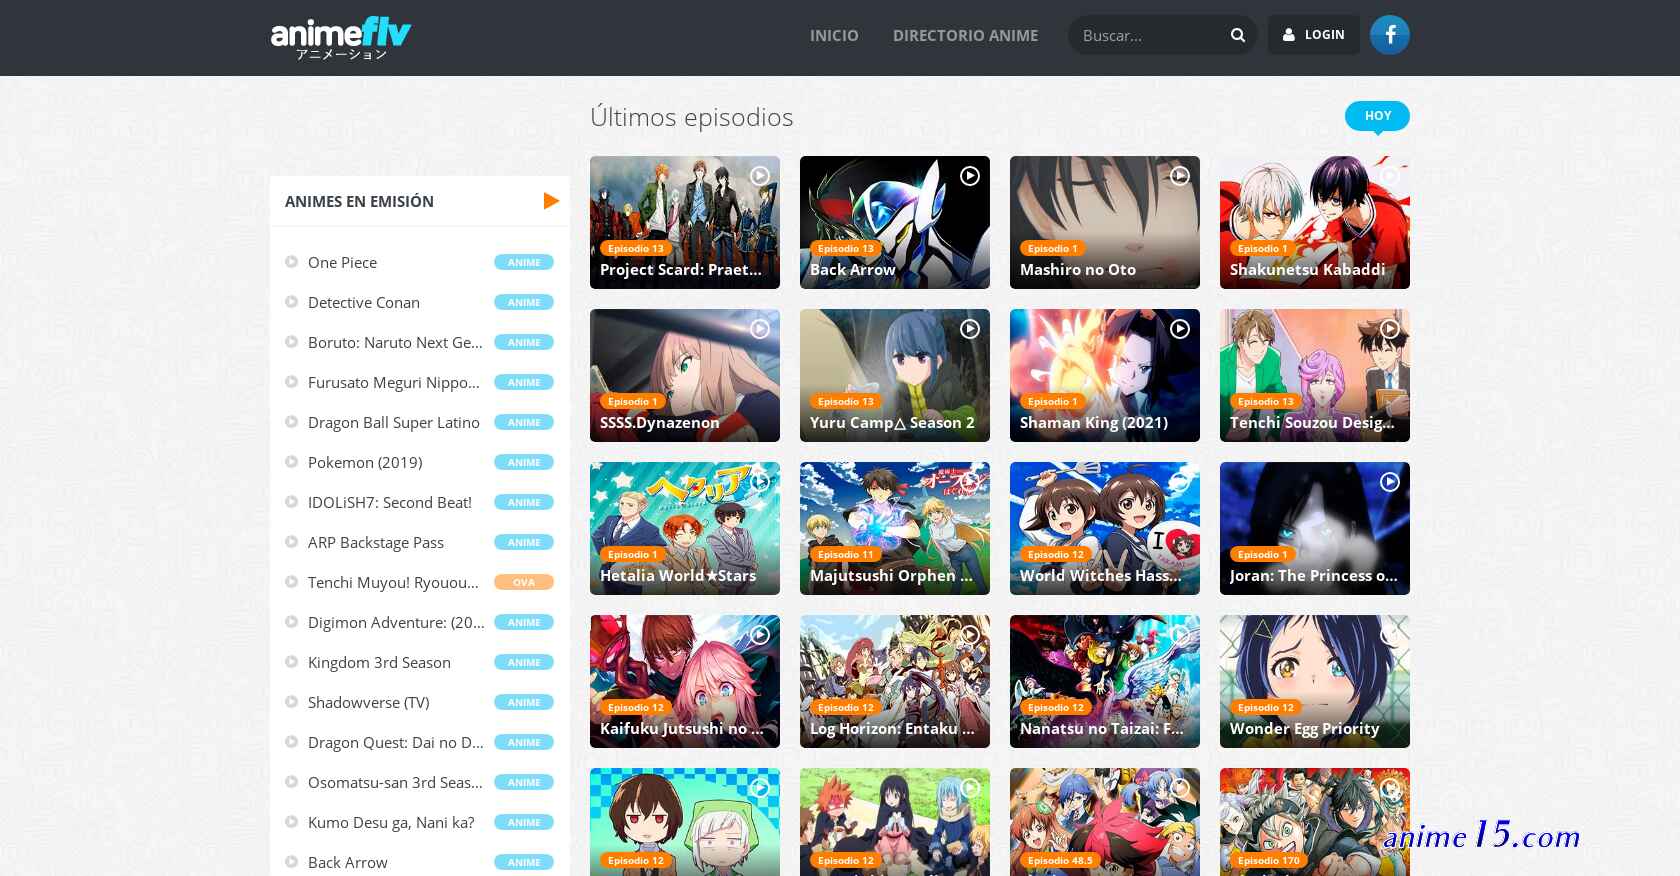This screenshot has height=876, width=1680.
Task: Open the Episodio 170 thumbnail
Action: click(x=1315, y=822)
